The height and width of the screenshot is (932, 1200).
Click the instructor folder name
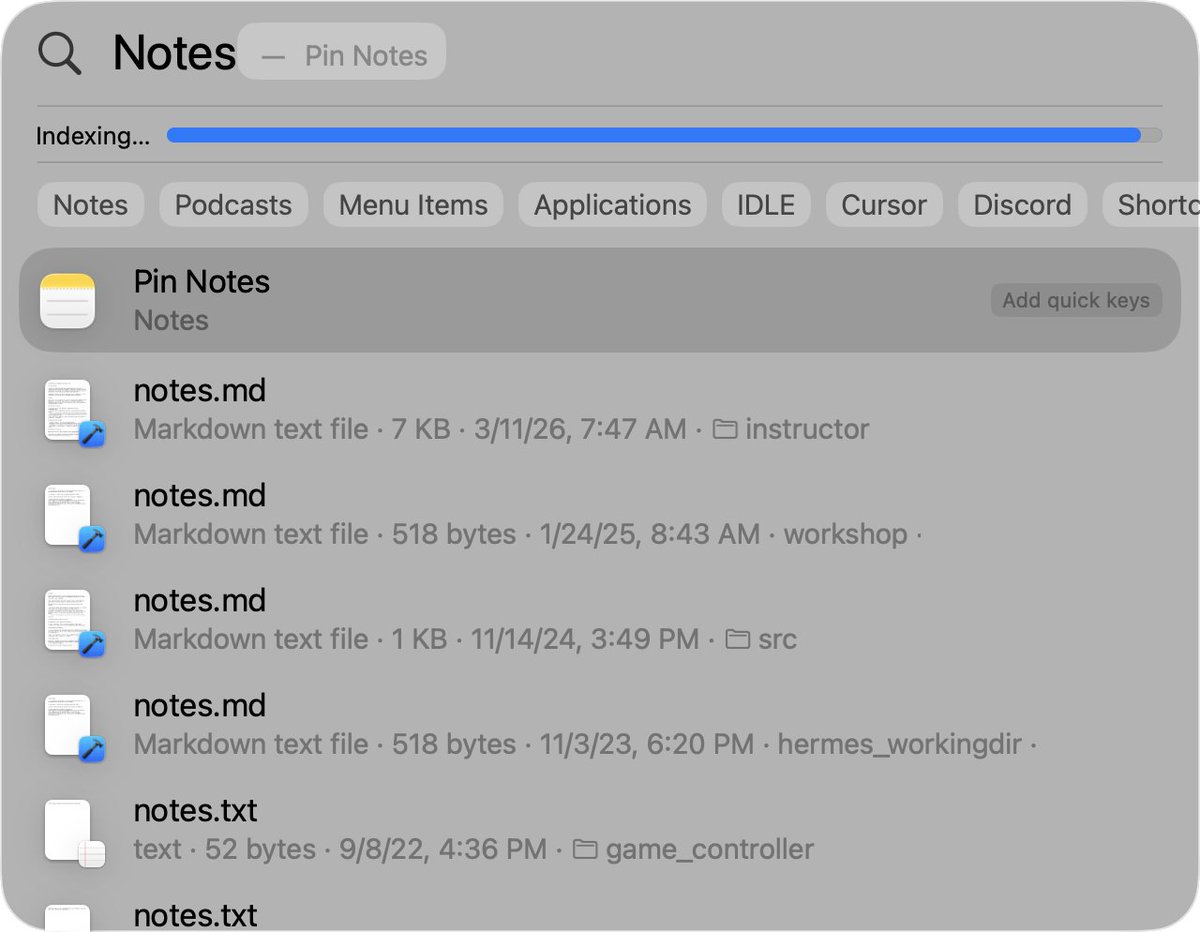coord(807,430)
